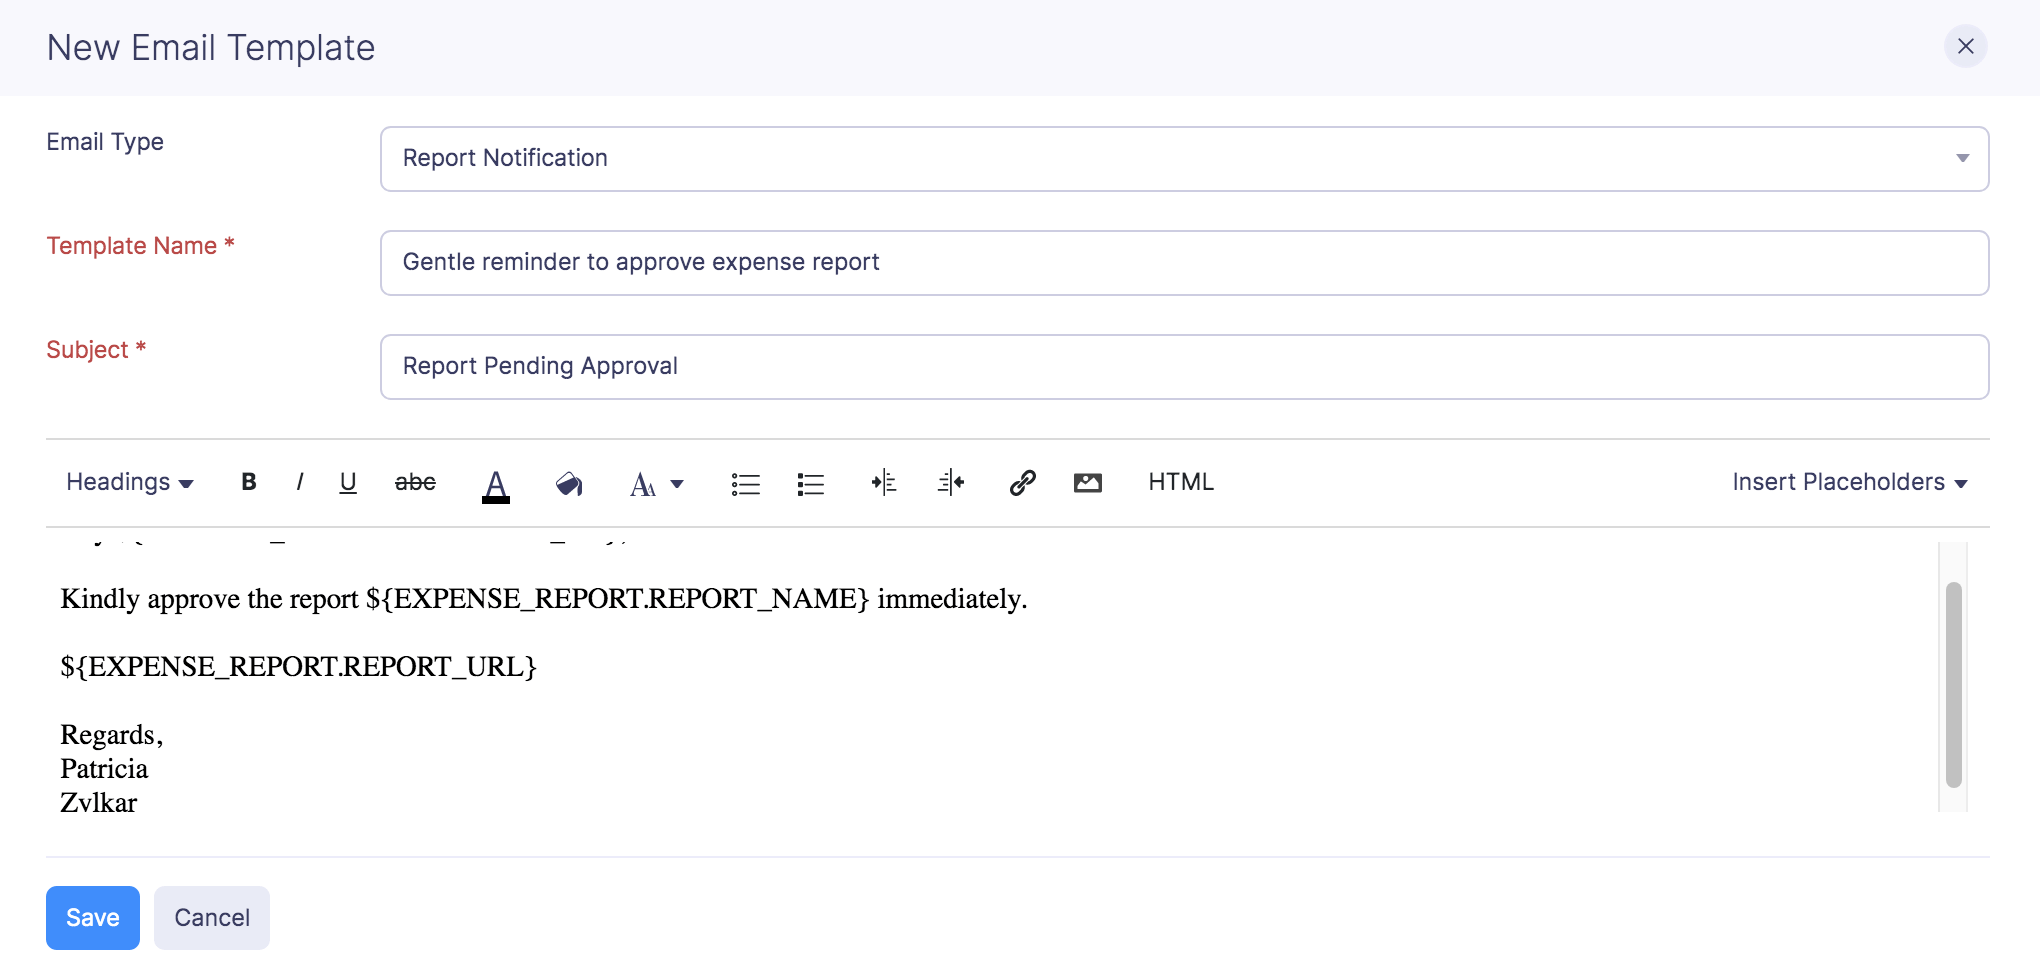
Task: Apply strikethrough formatting
Action: [415, 482]
